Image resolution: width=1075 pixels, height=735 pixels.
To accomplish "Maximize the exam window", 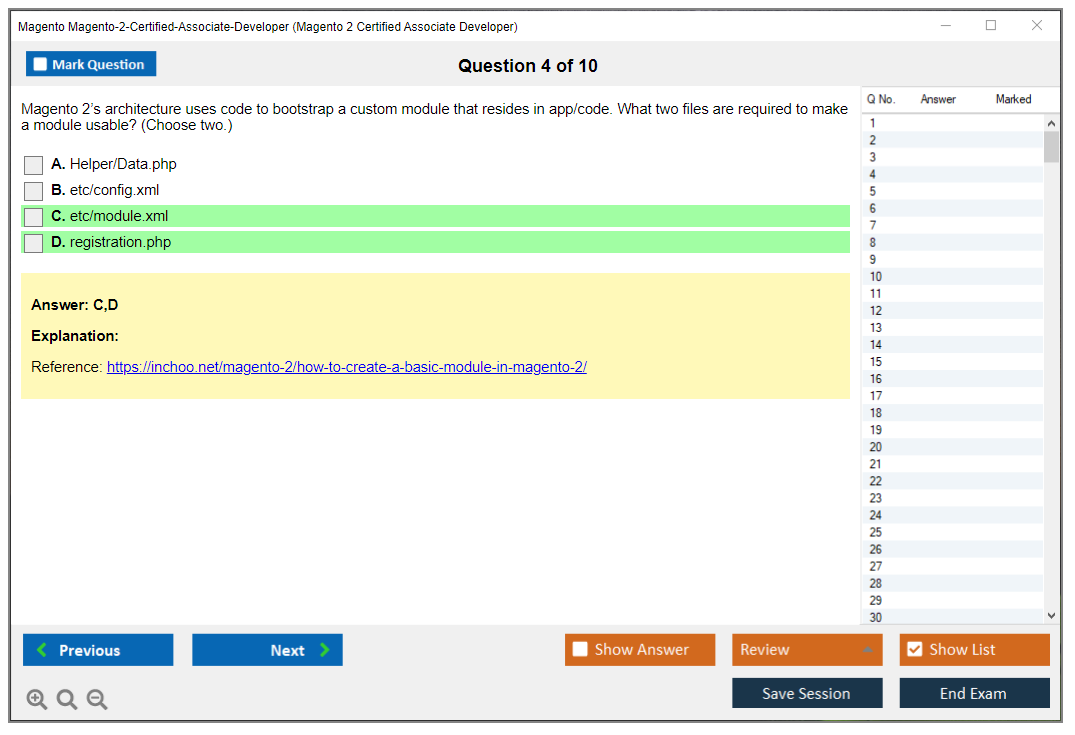I will tap(991, 26).
